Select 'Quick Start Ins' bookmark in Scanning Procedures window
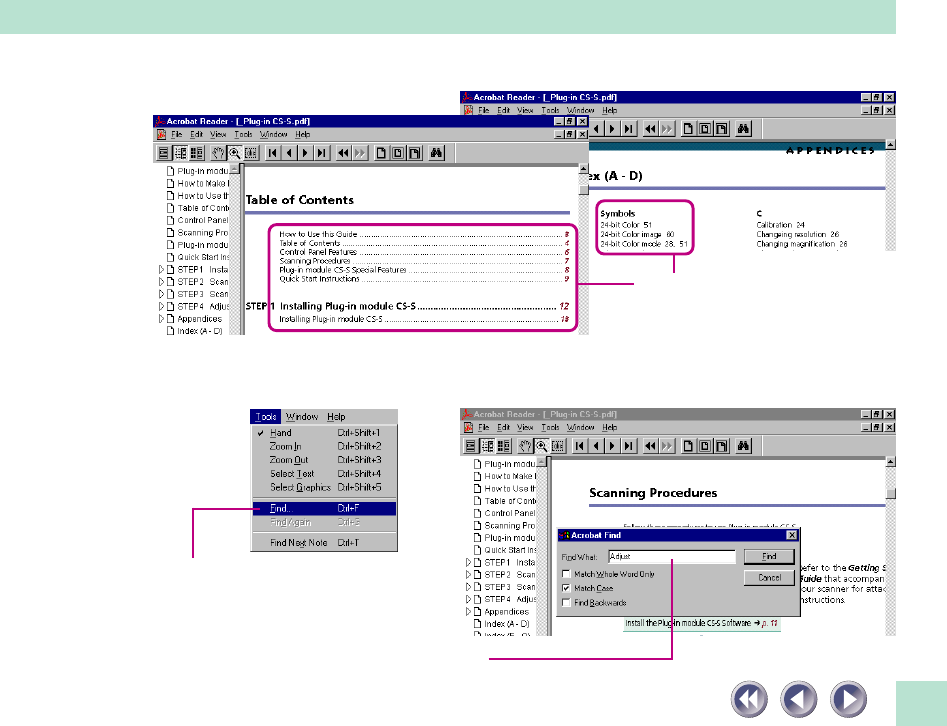Viewport: 947px width, 726px height. pyautogui.click(x=504, y=550)
